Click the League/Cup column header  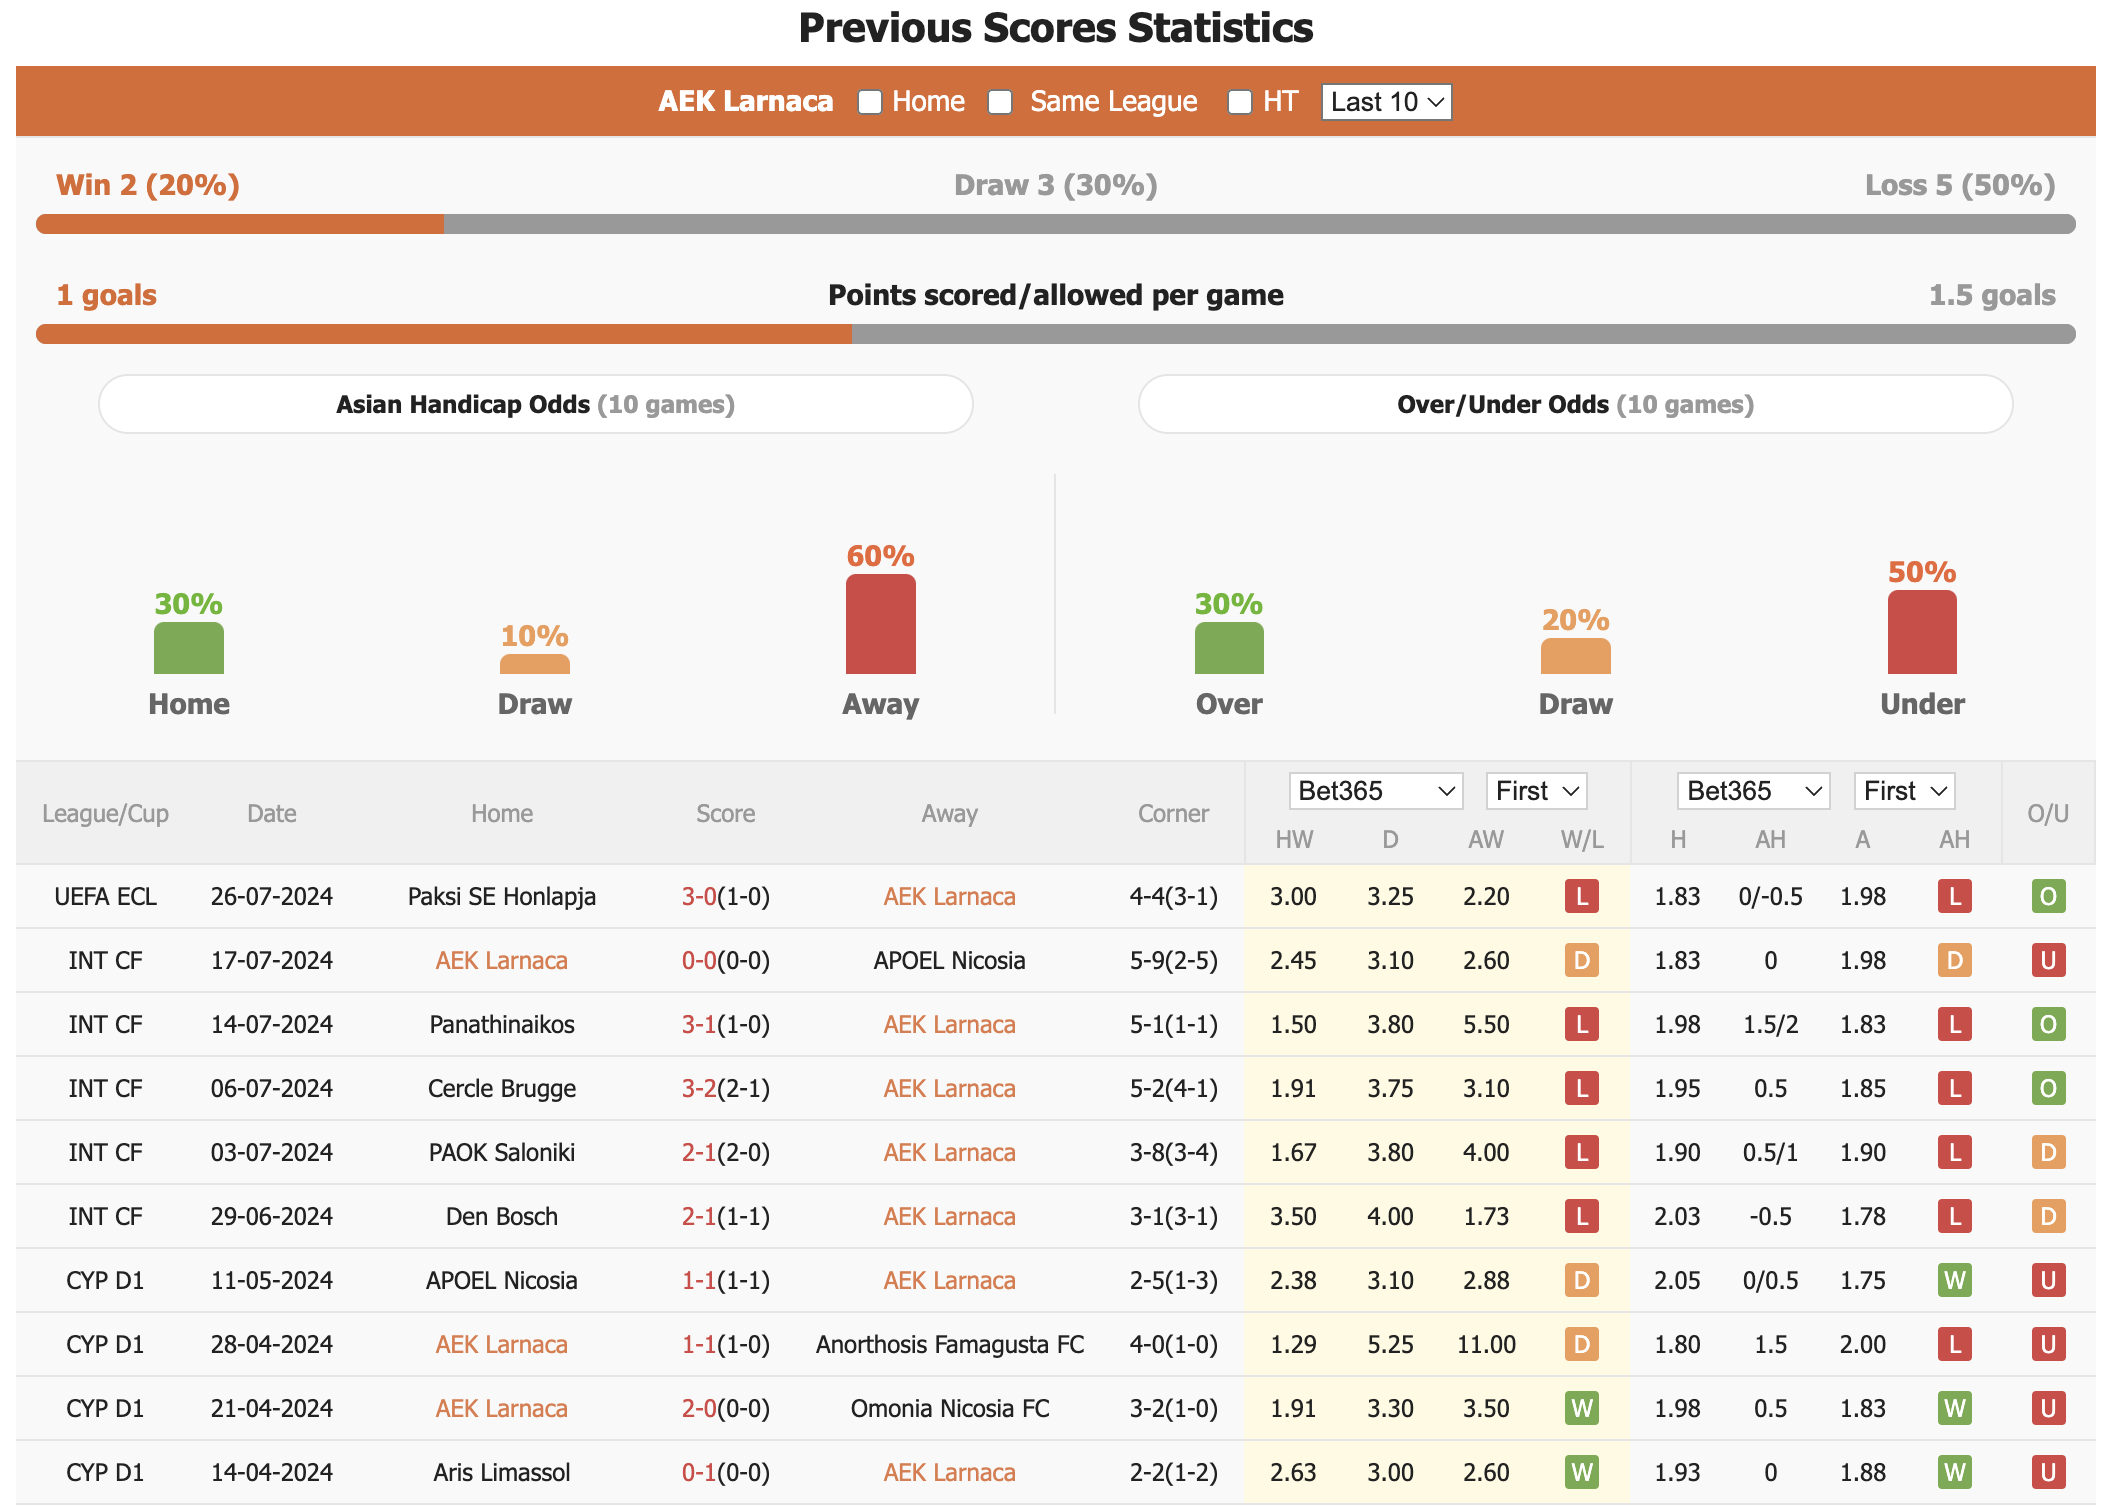105,814
